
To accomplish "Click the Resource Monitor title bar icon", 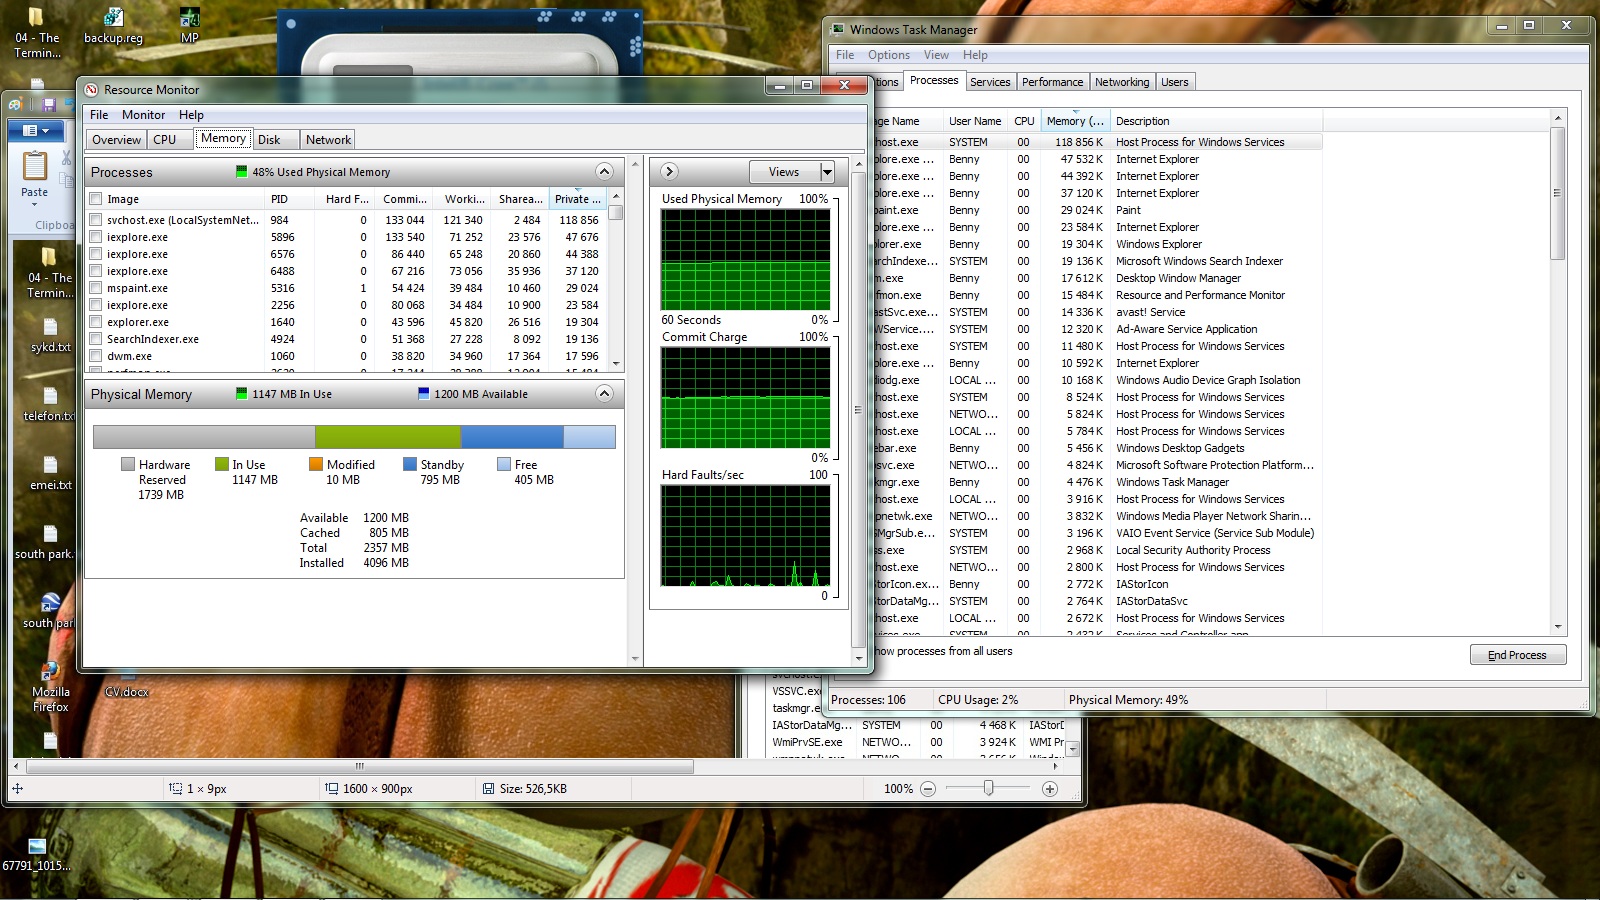I will pos(92,89).
